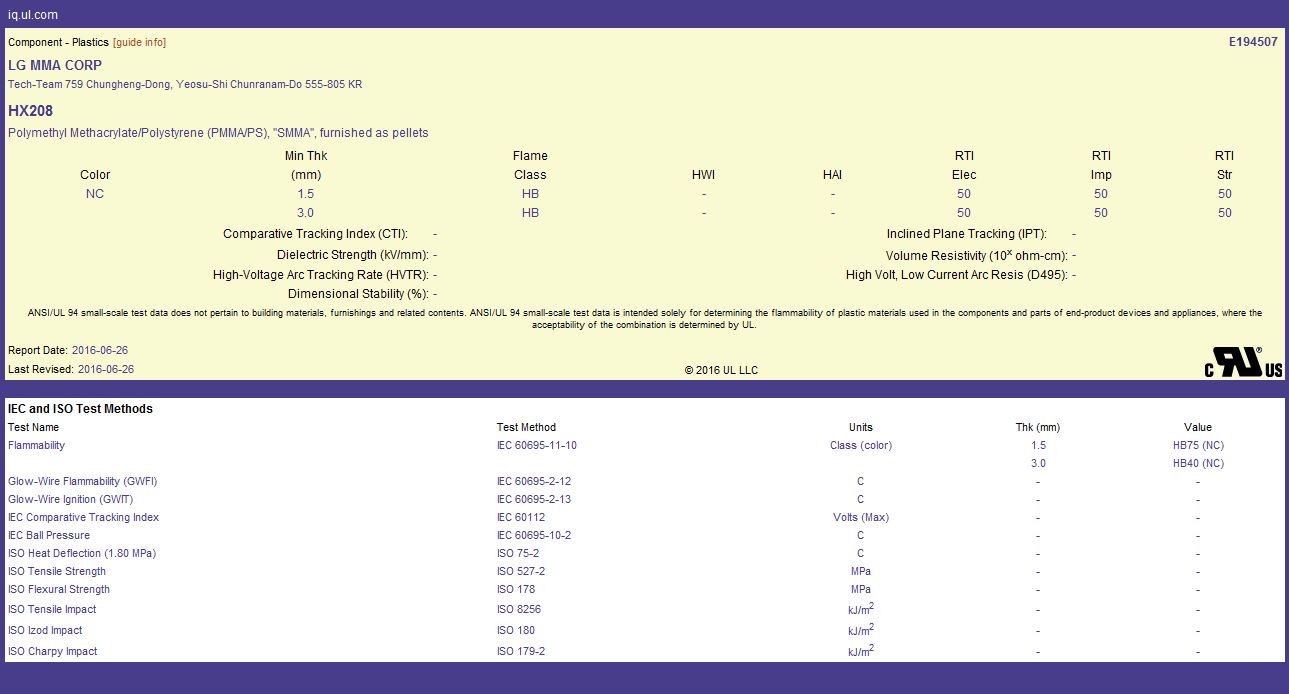Image resolution: width=1289 pixels, height=694 pixels.
Task: Click test method ISO 527-2
Action: pos(521,571)
